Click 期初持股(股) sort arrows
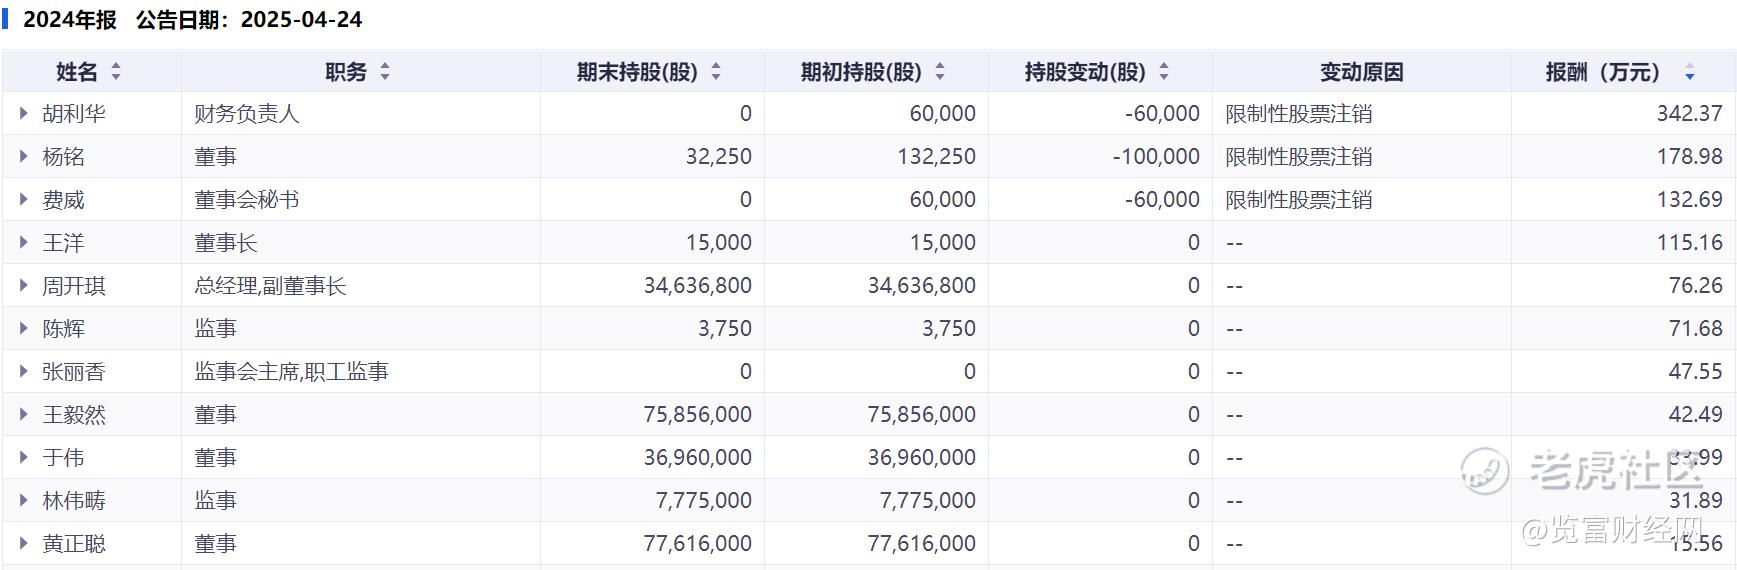The image size is (1737, 570). point(940,72)
